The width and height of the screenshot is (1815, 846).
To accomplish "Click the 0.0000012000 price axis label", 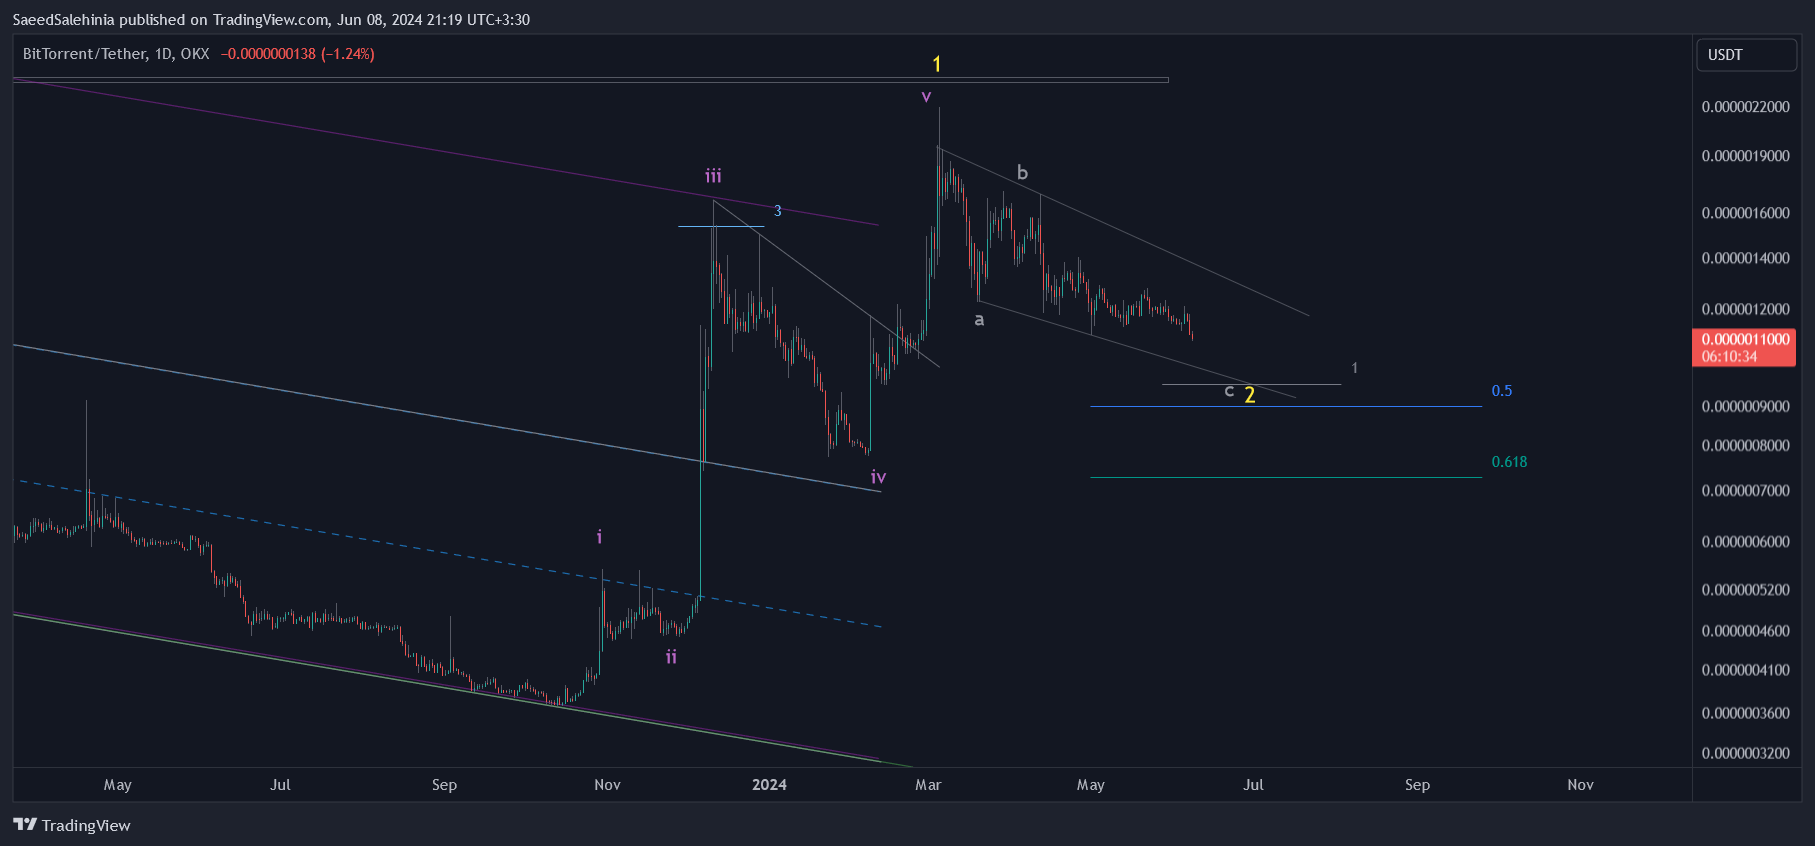I will (x=1745, y=309).
